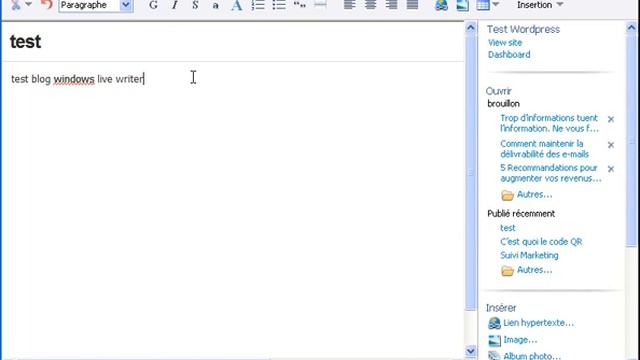Apply bulleted list formatting
Viewport: 640px width, 360px height.
pos(279,5)
